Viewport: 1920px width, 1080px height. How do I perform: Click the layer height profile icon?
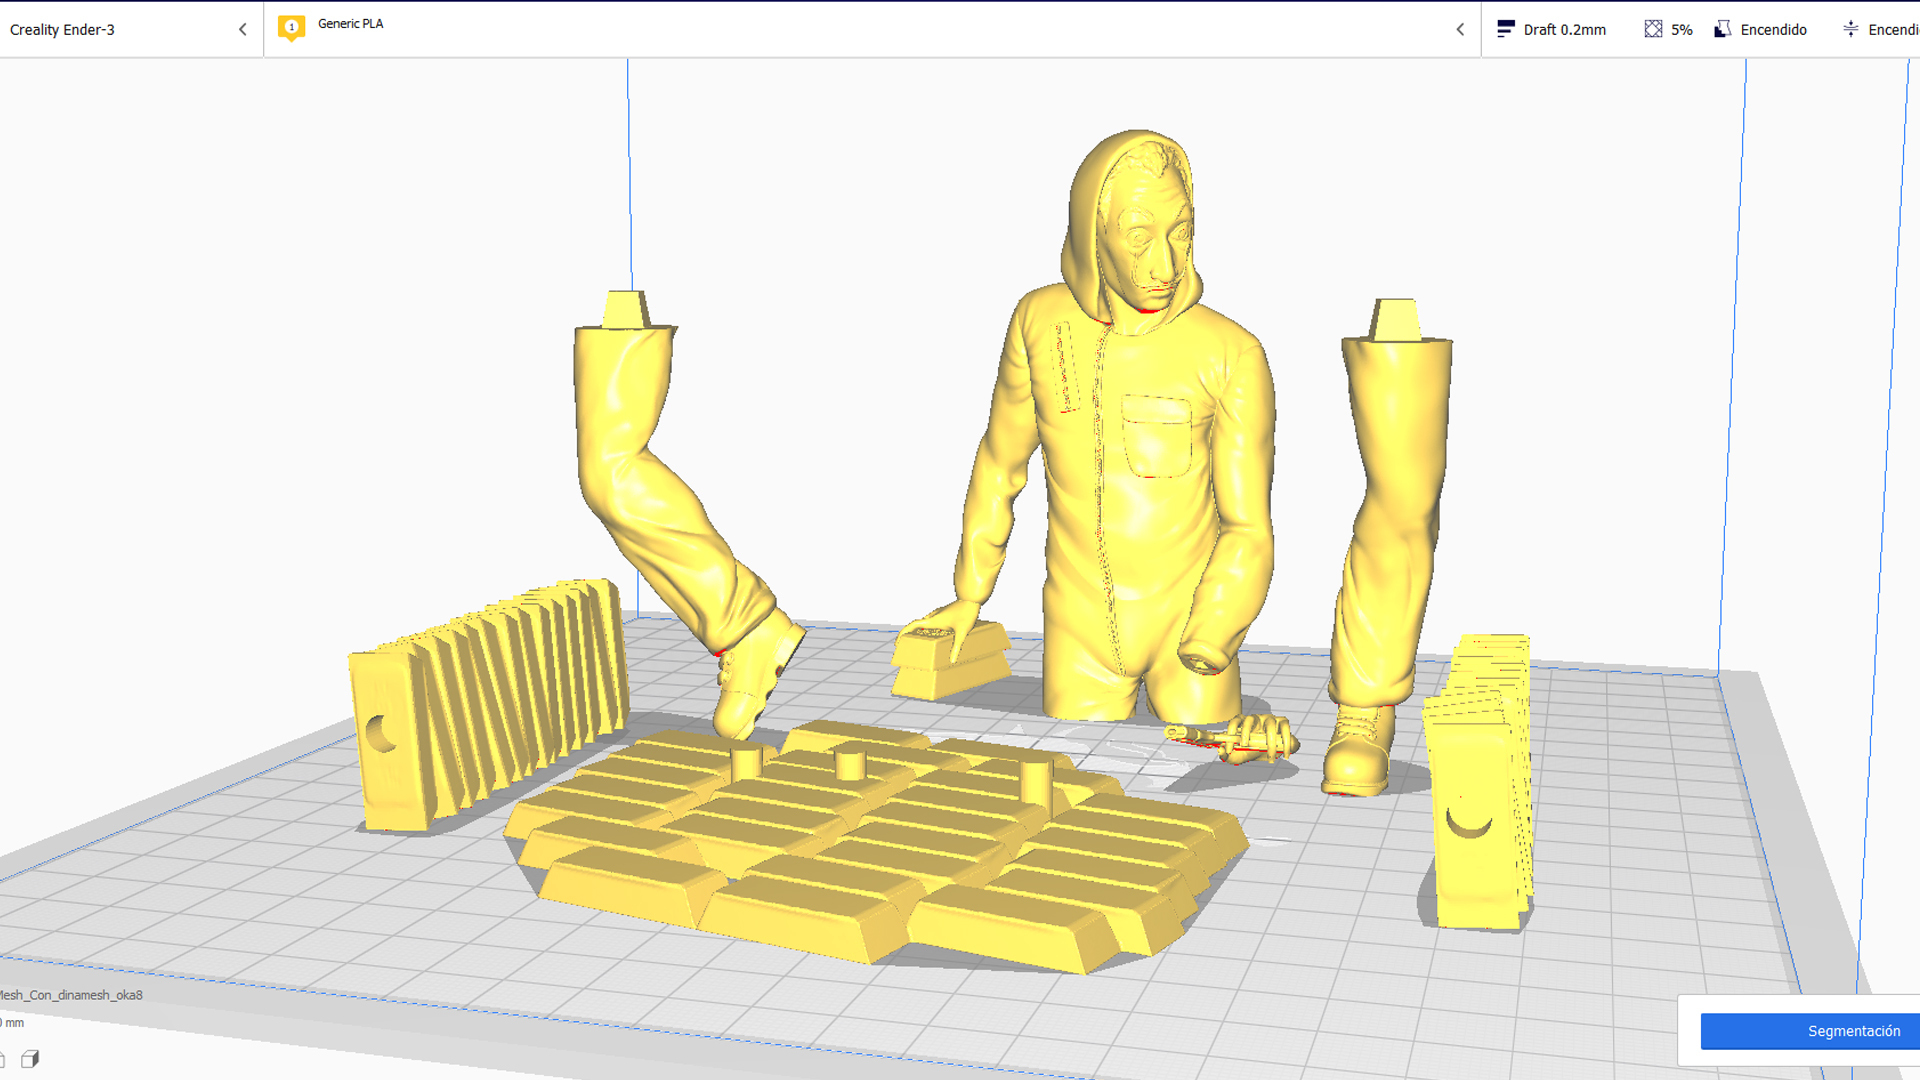pos(1505,29)
